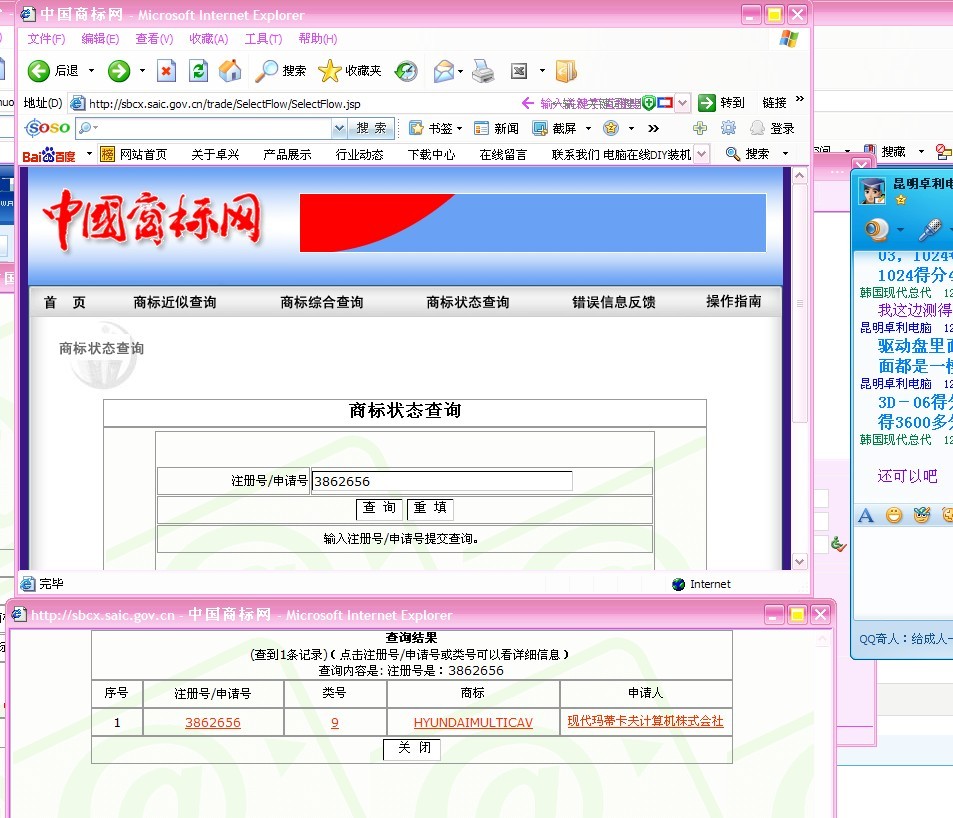Open the emoticon picker in the chat
This screenshot has height=818, width=953.
(x=893, y=515)
